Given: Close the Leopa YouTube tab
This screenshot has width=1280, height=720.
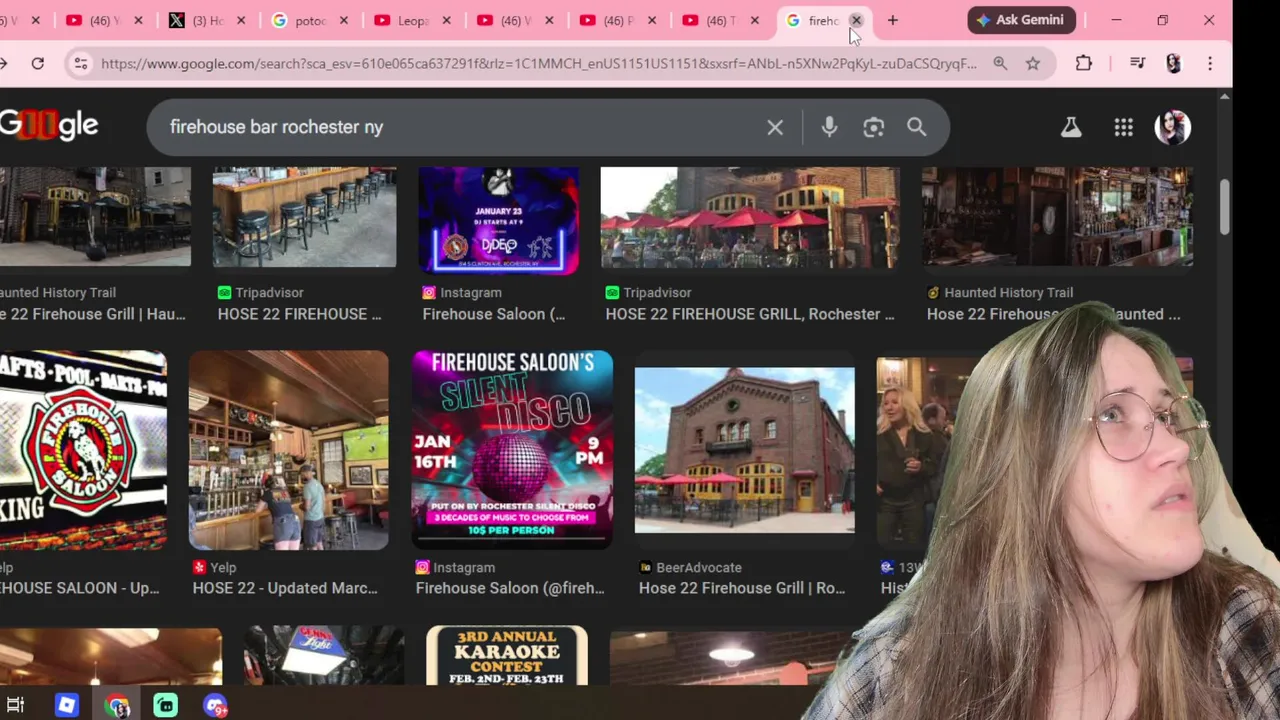Looking at the screenshot, I should click(446, 20).
